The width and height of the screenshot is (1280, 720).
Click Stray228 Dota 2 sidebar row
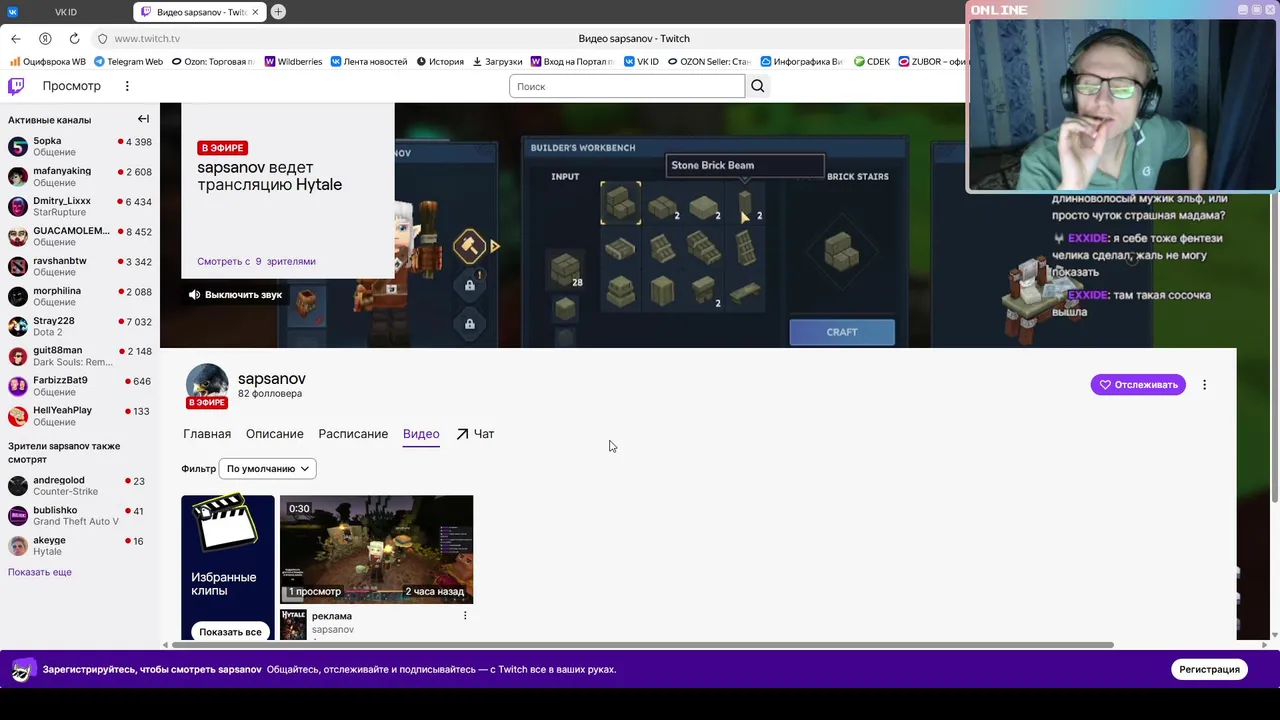(80, 327)
